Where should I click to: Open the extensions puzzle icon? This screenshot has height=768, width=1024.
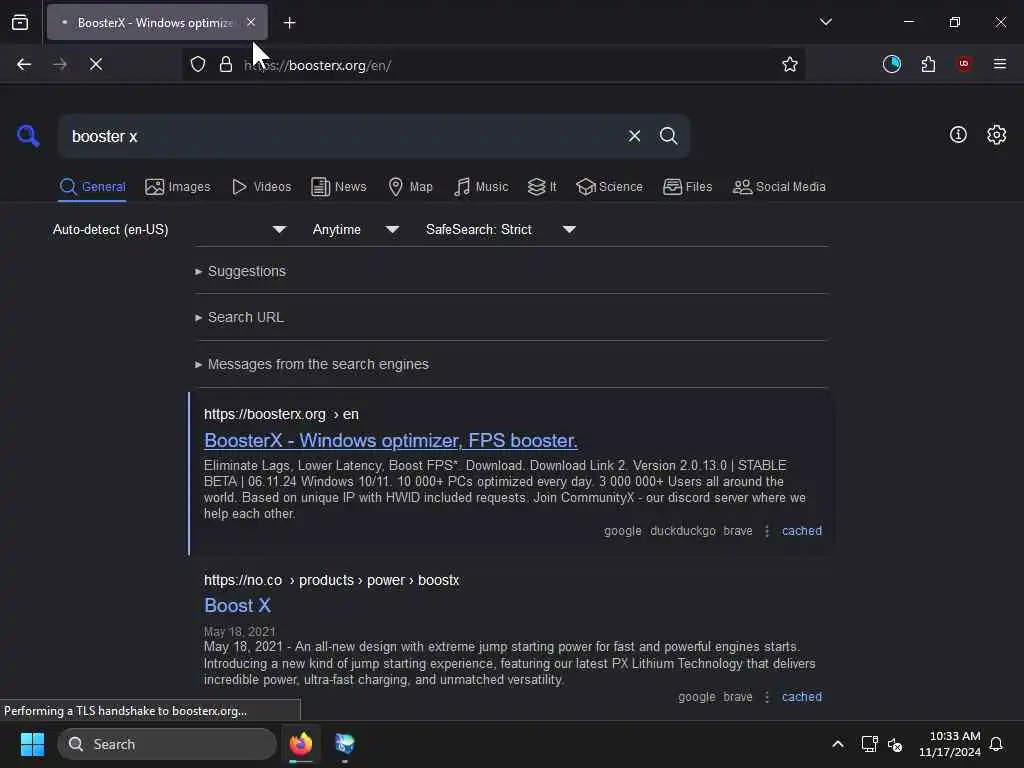pos(928,64)
